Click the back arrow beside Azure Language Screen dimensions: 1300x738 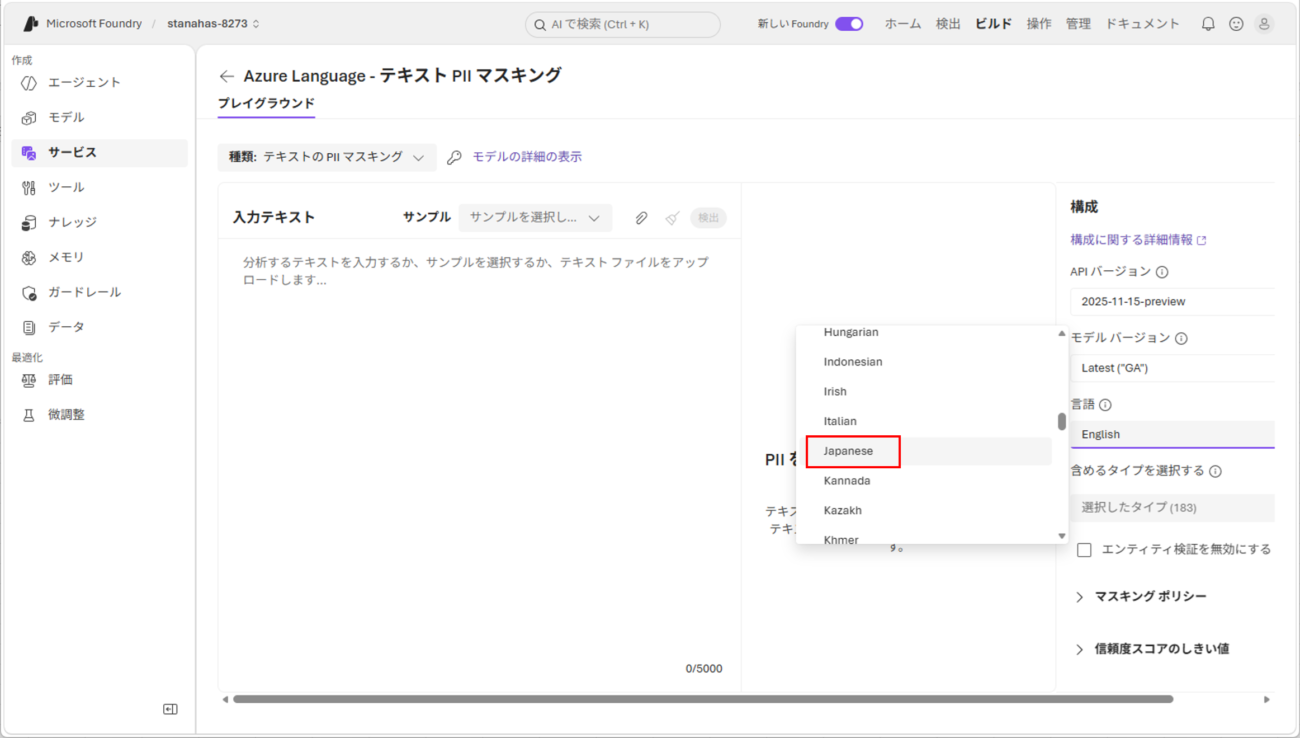pos(227,76)
